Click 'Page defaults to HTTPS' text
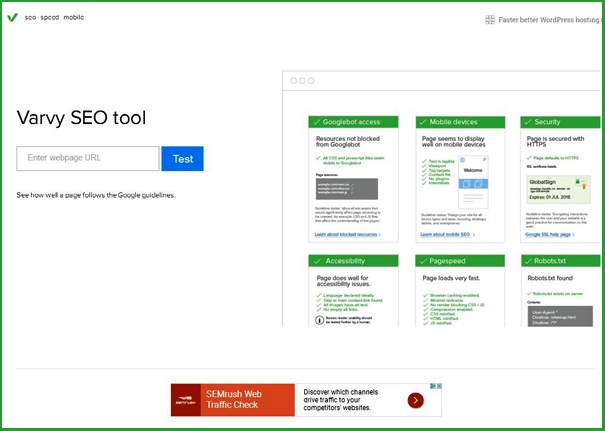Screen dimensions: 605x431 click(556, 158)
